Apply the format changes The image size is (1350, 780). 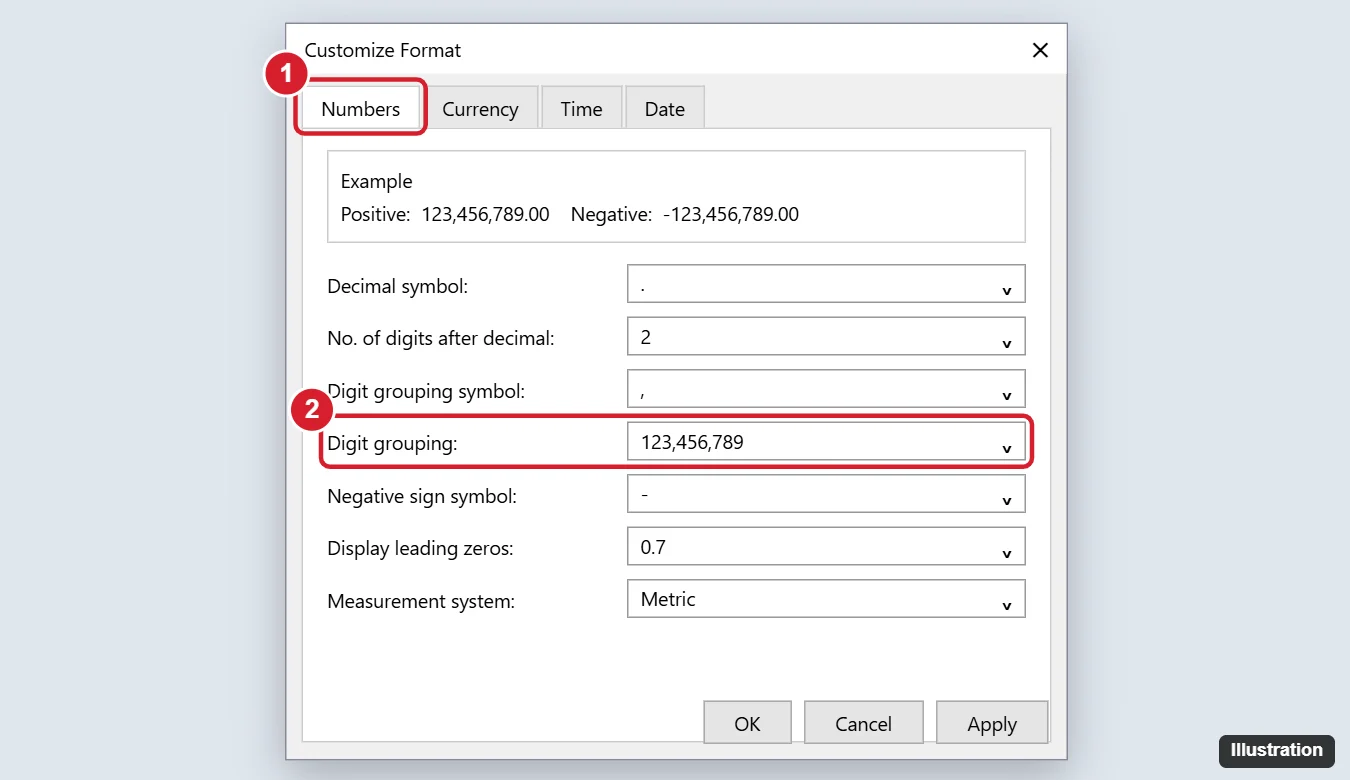pos(992,723)
